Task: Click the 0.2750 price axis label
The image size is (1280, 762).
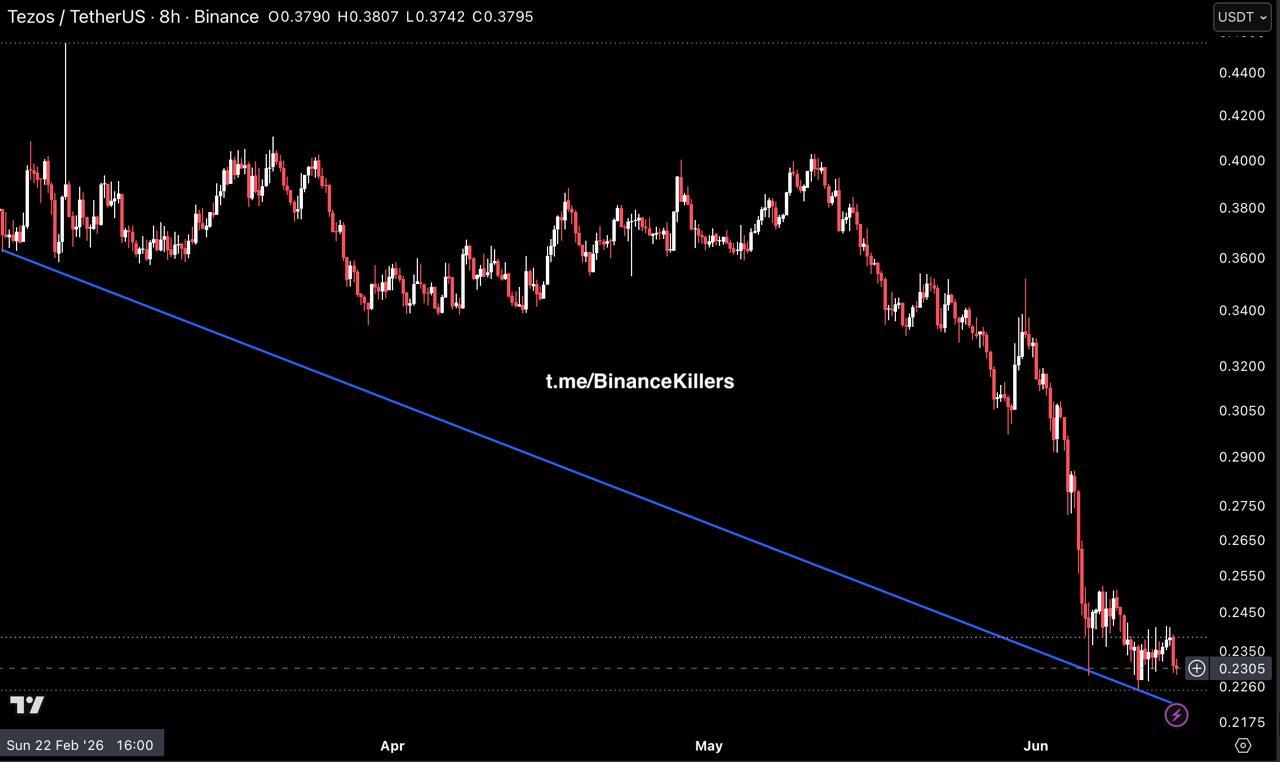Action: tap(1242, 507)
